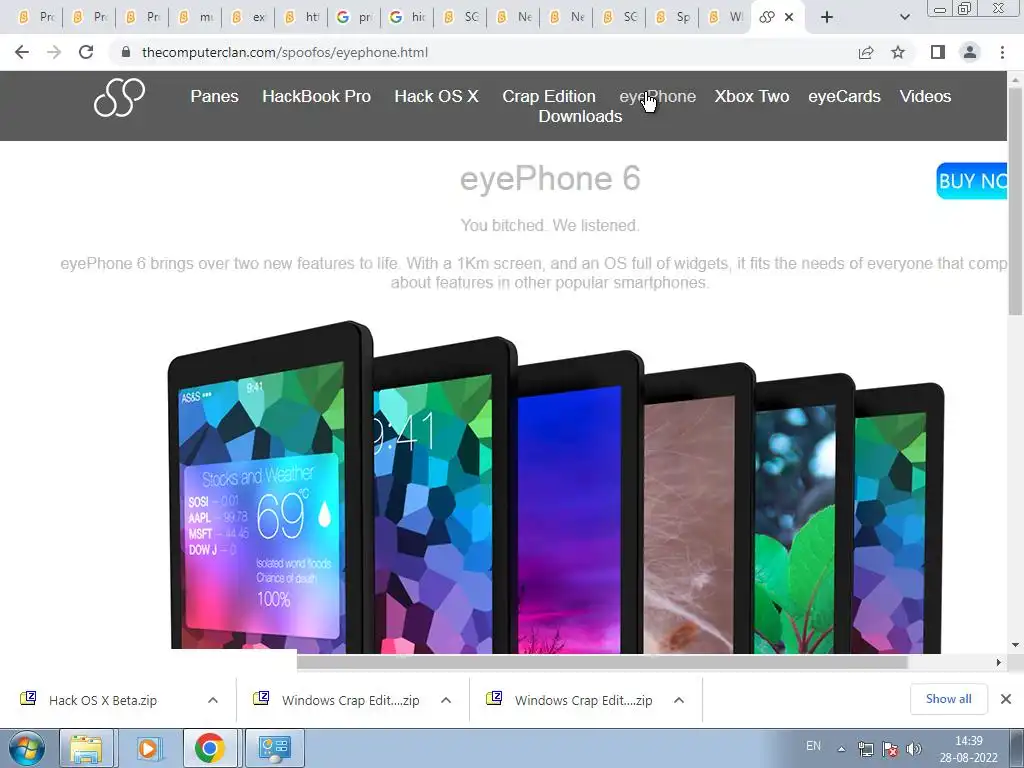Go to the Downloads page
Image resolution: width=1024 pixels, height=768 pixels.
tap(580, 116)
